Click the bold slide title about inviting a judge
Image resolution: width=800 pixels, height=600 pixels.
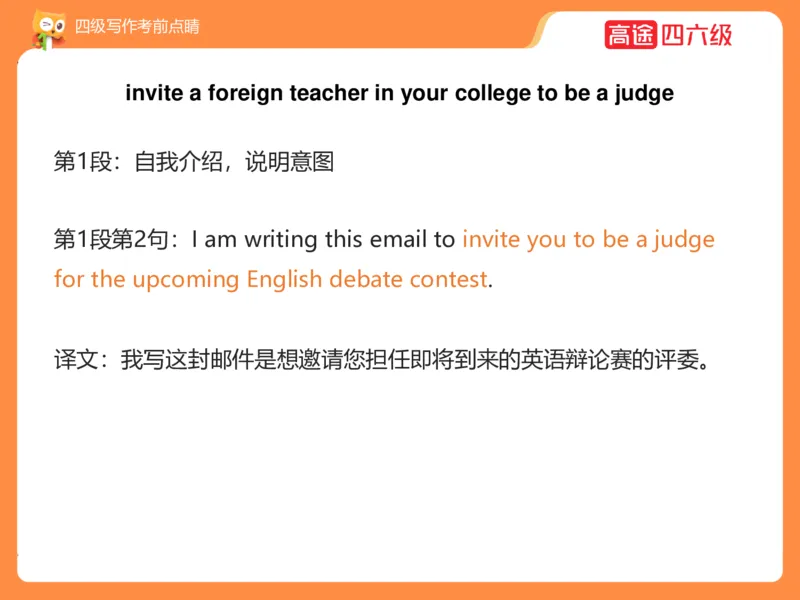(400, 94)
